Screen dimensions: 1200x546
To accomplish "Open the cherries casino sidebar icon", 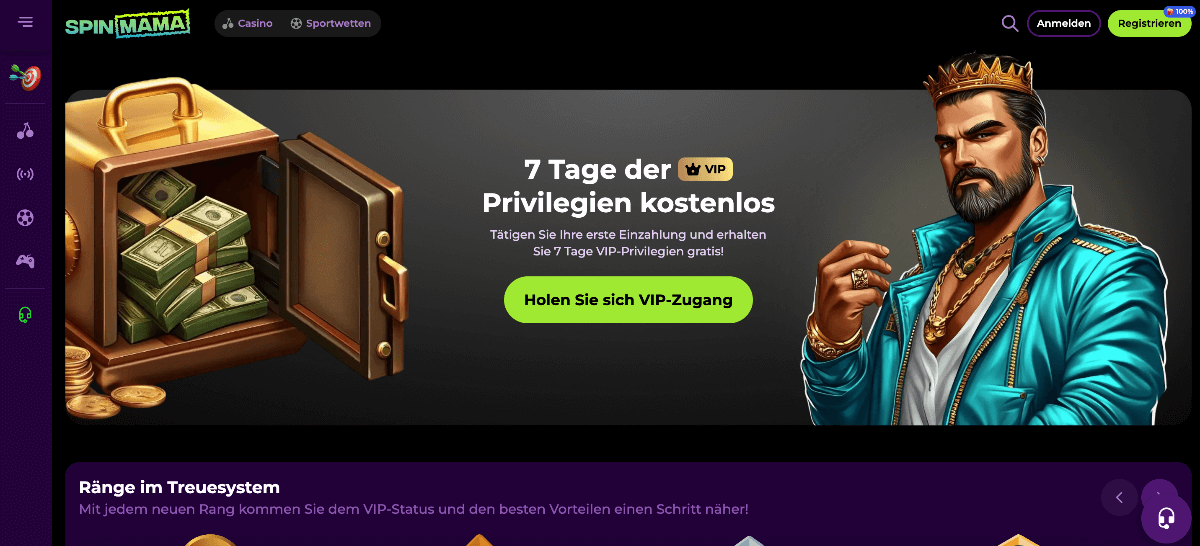I will (x=25, y=130).
